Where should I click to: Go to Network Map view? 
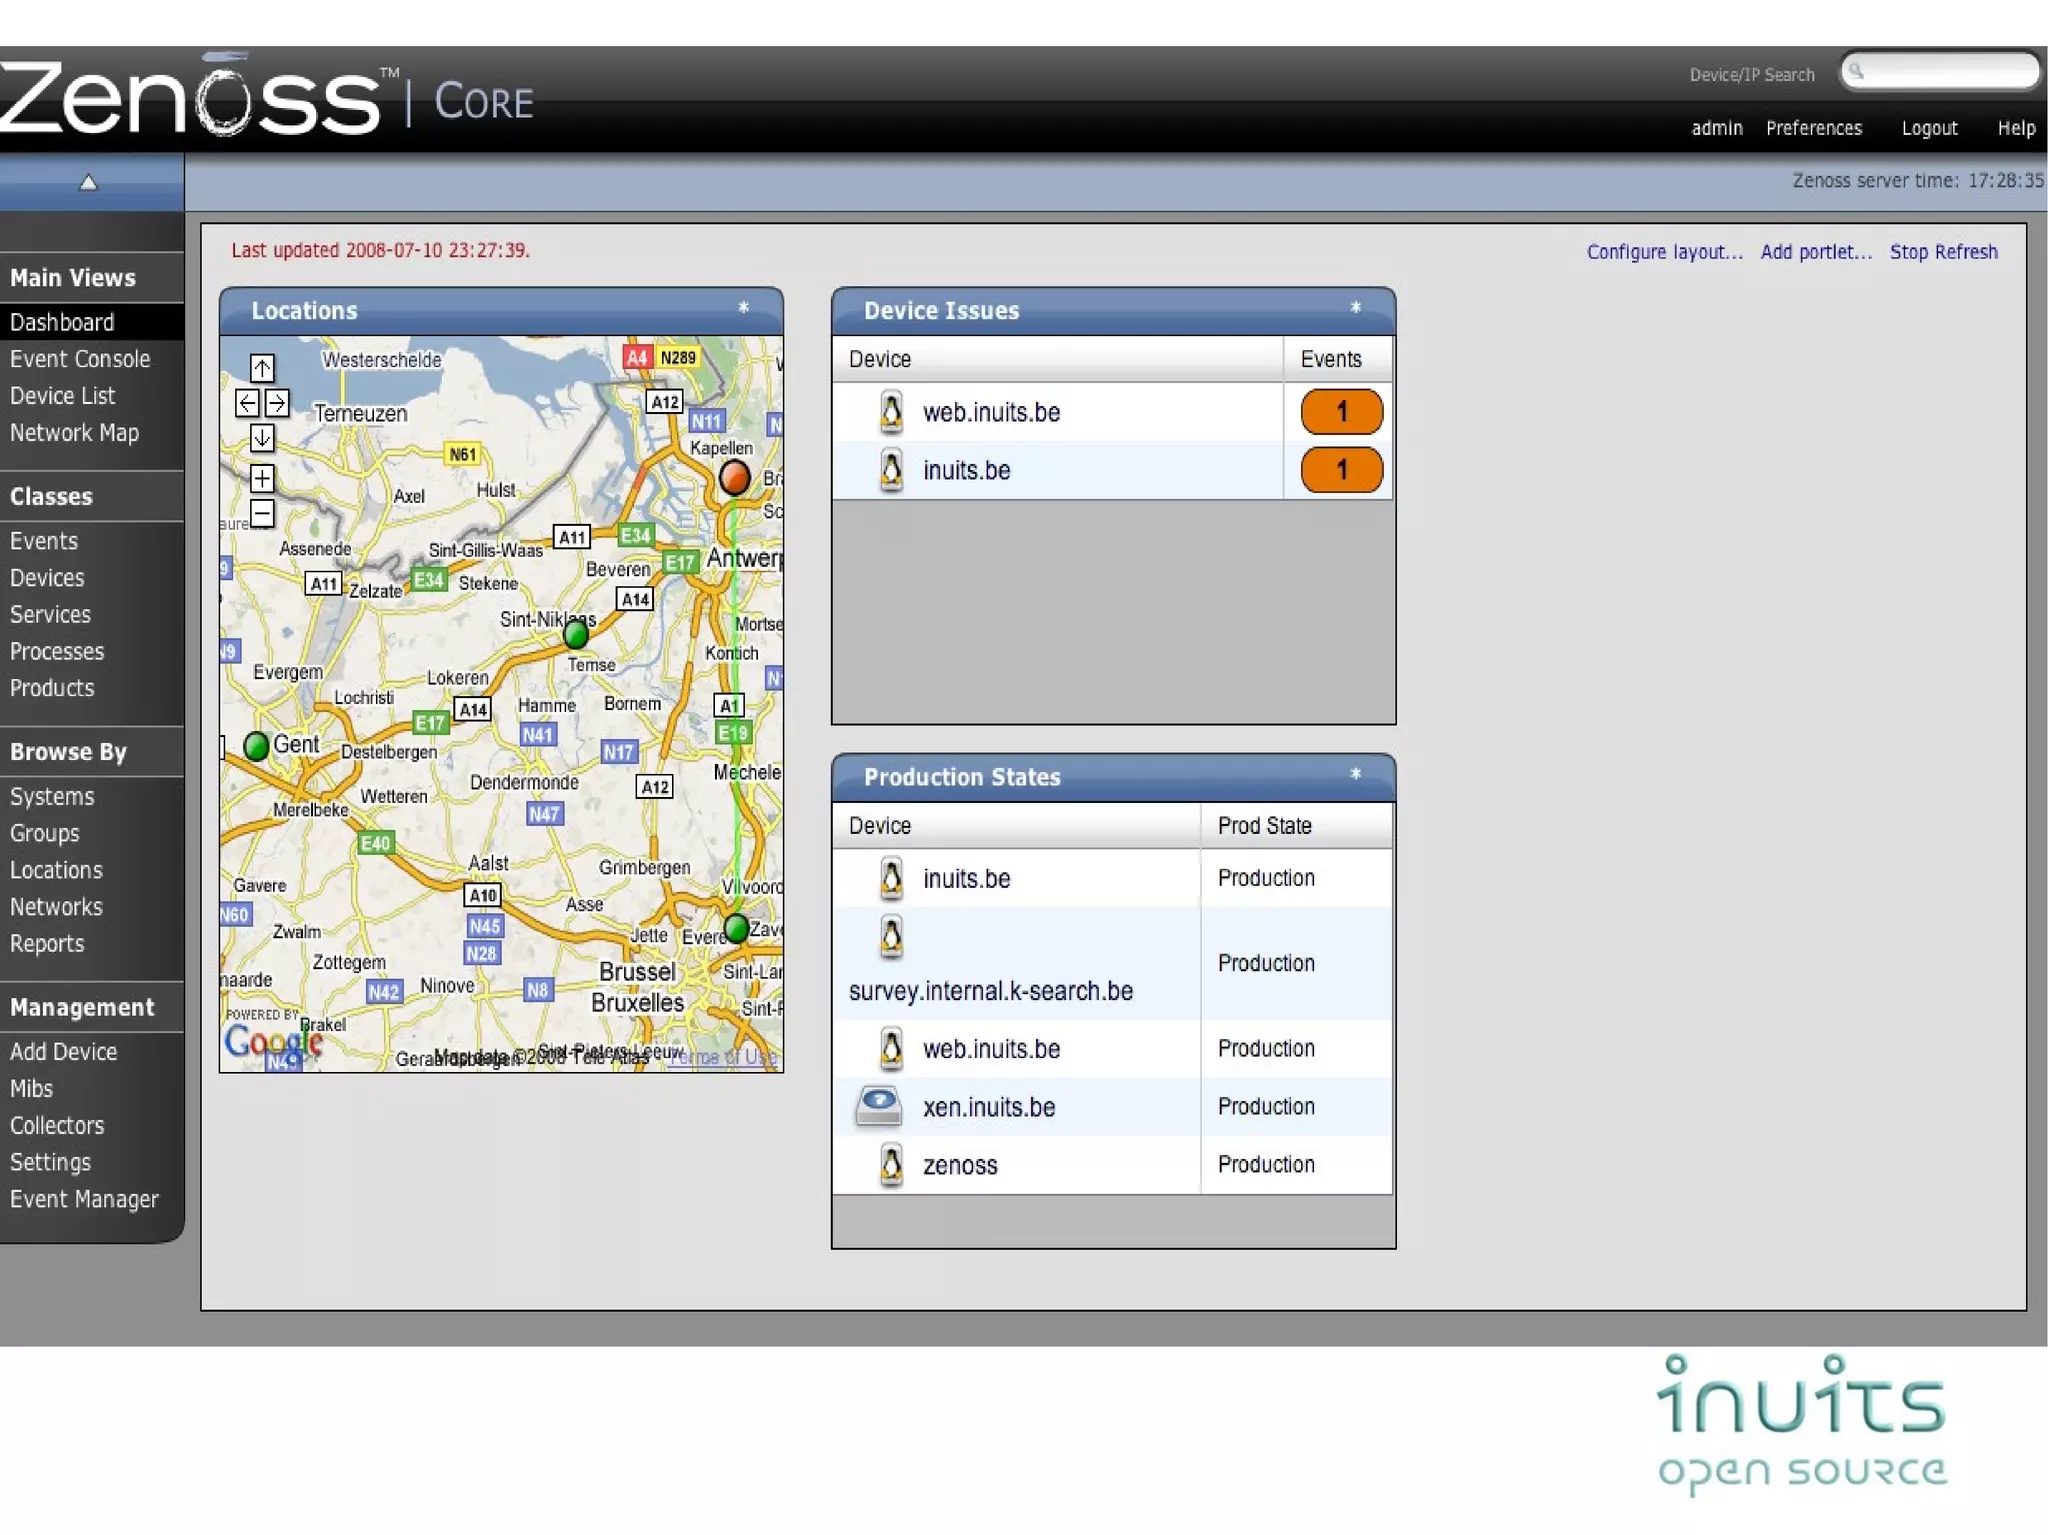pos(74,433)
